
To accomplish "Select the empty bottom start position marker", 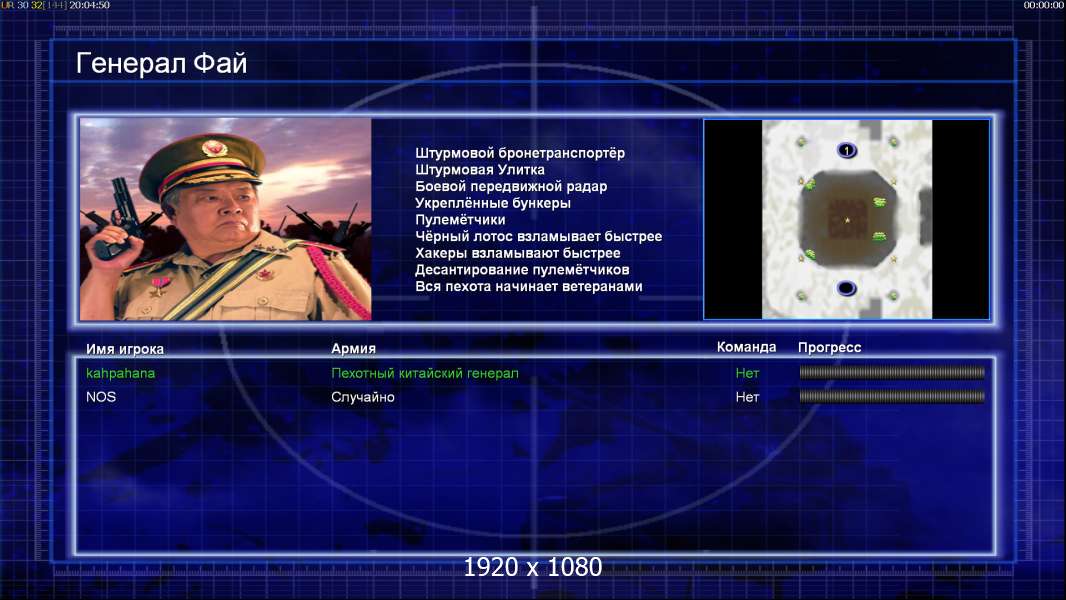I will (846, 288).
